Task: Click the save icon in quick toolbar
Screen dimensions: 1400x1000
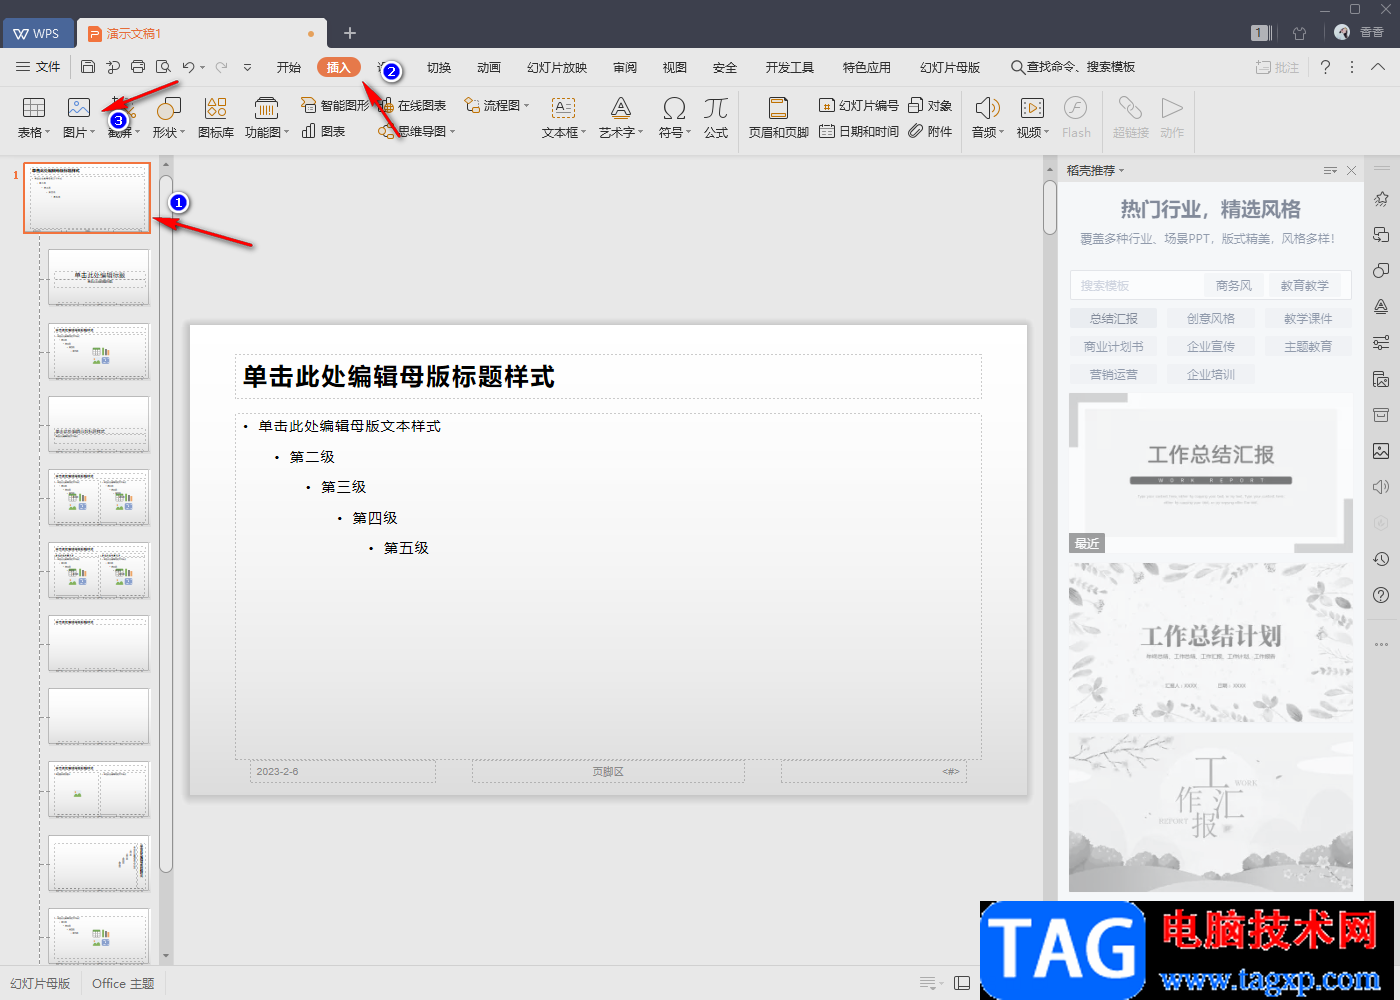Action: pos(88,67)
